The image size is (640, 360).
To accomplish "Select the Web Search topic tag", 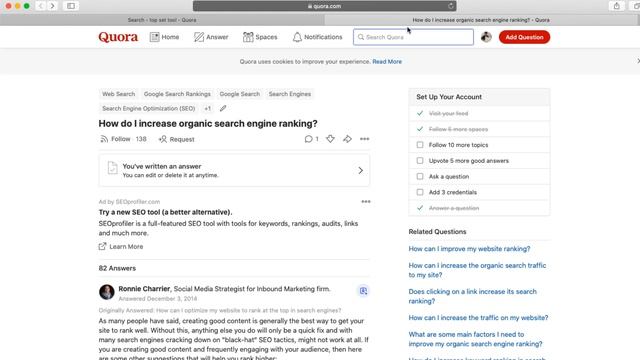I will click(118, 94).
